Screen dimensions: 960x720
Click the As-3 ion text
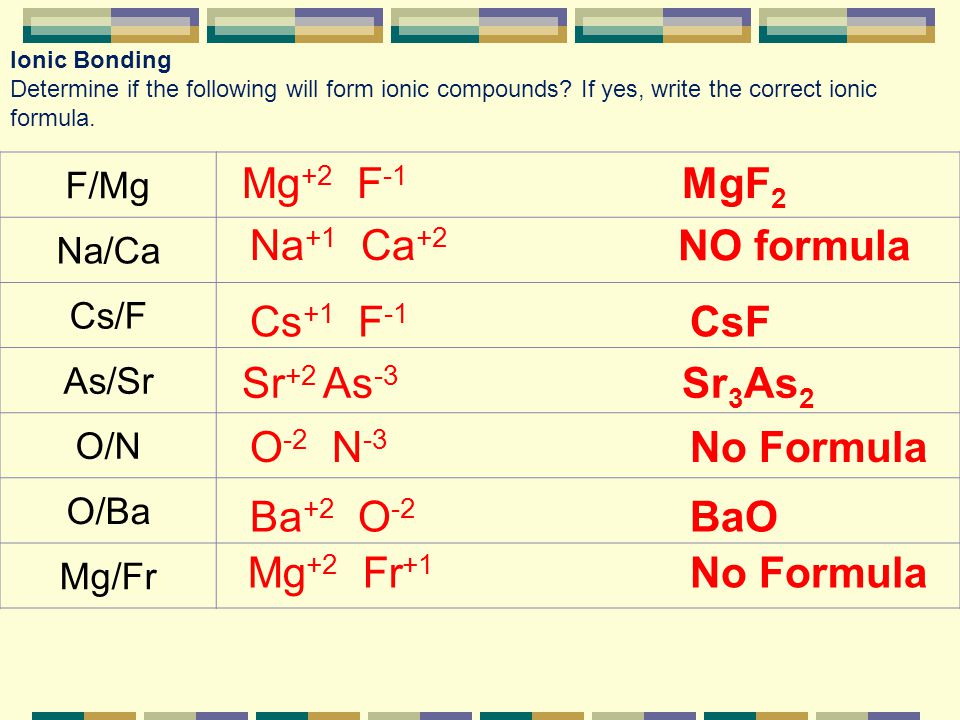361,383
